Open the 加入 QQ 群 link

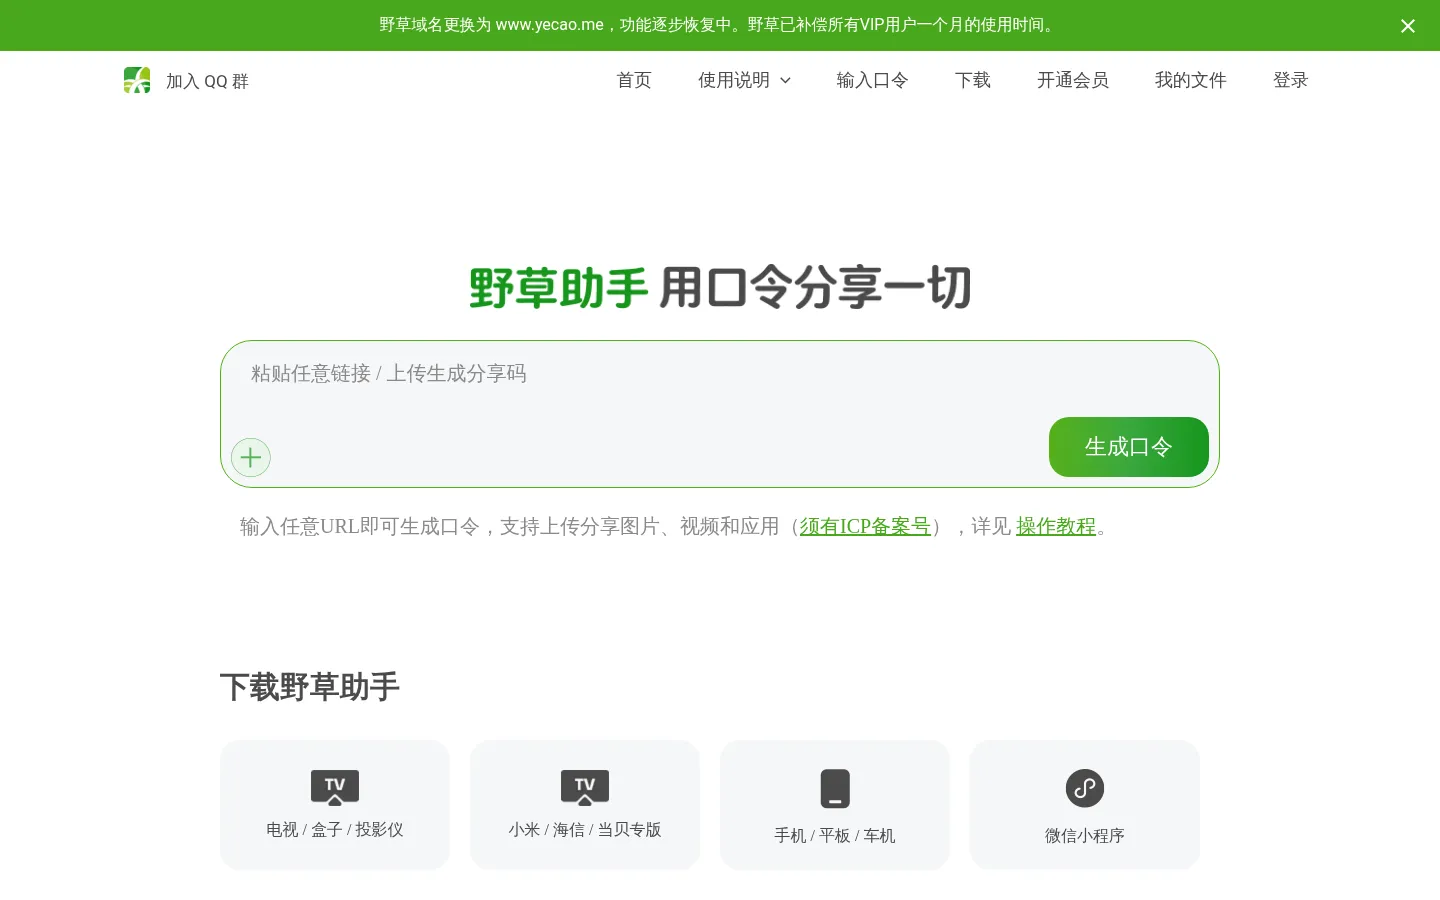tap(207, 81)
